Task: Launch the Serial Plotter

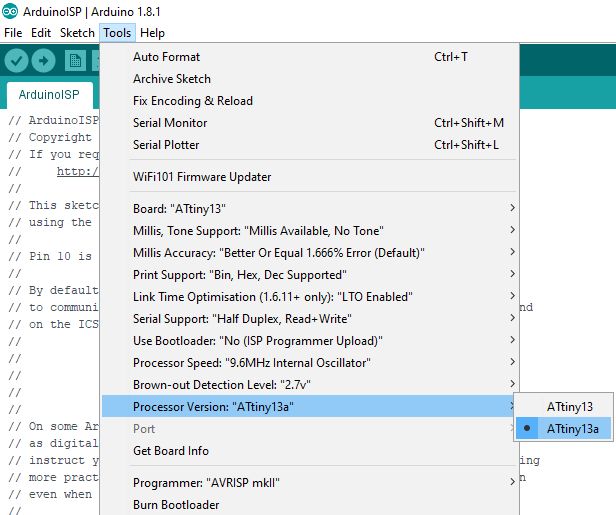Action: click(x=310, y=145)
